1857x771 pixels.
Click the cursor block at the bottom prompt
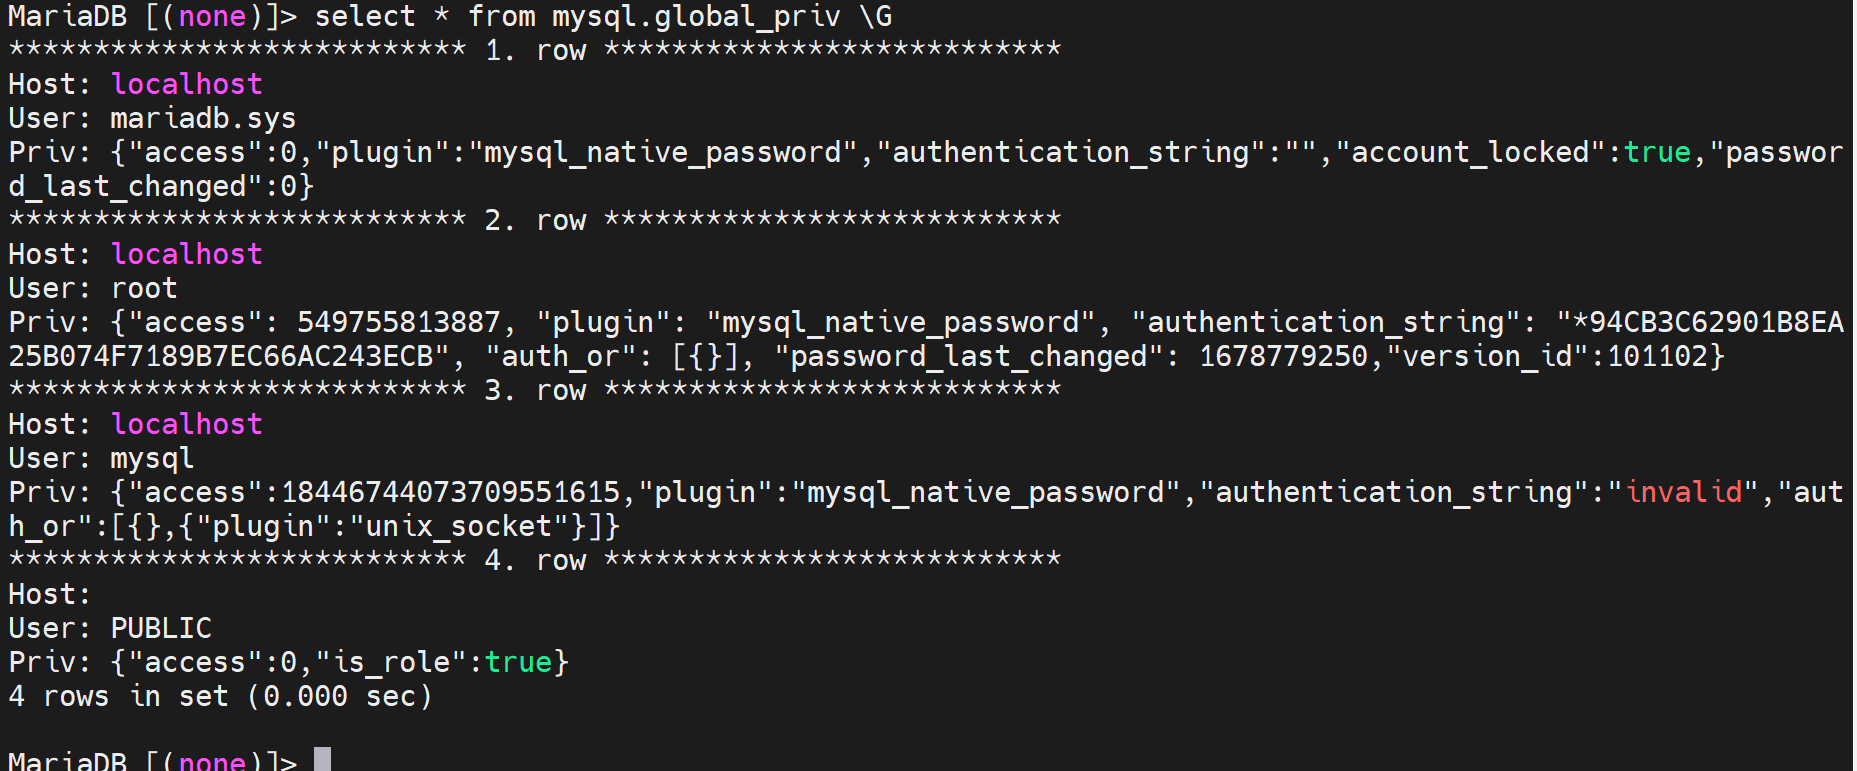(x=322, y=759)
